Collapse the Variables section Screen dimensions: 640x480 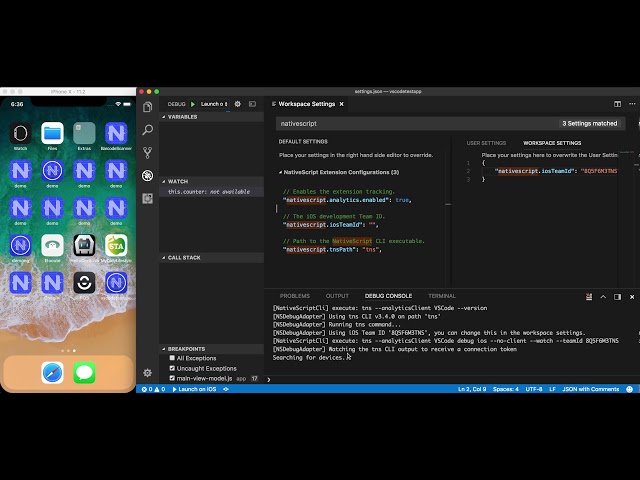point(211,117)
